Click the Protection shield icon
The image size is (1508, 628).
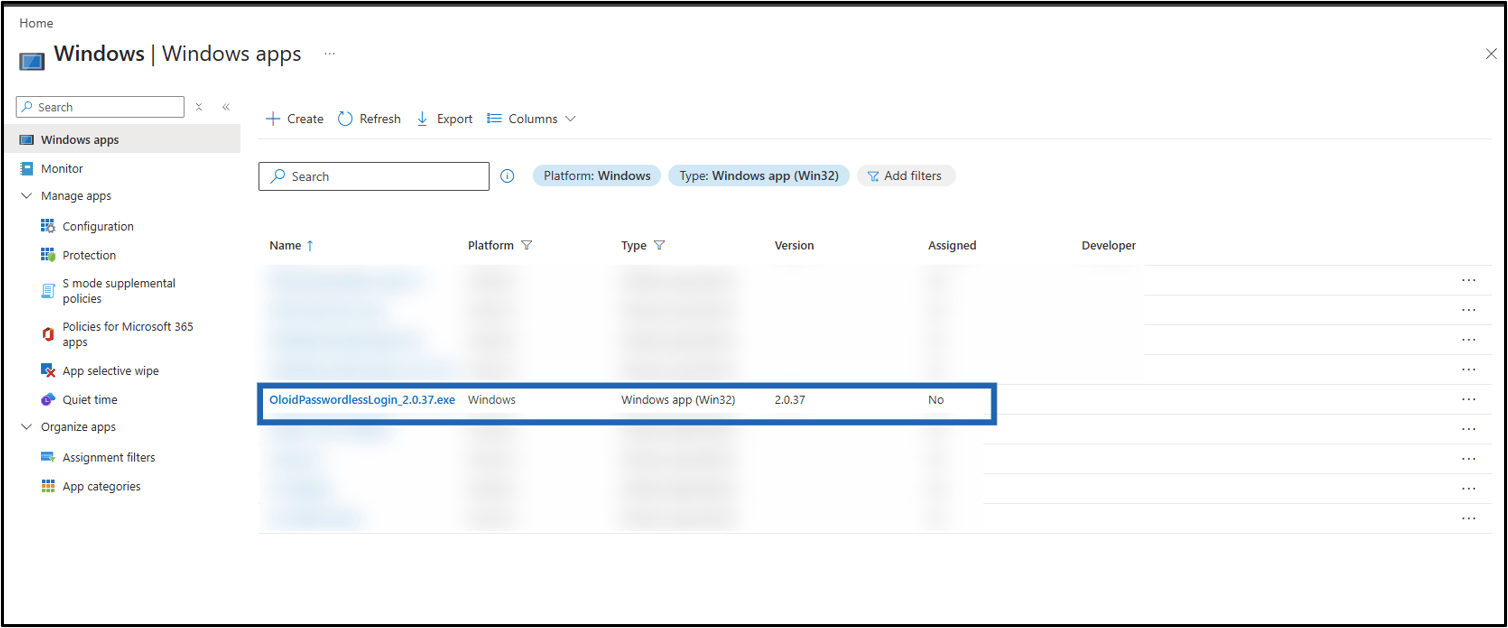point(48,256)
